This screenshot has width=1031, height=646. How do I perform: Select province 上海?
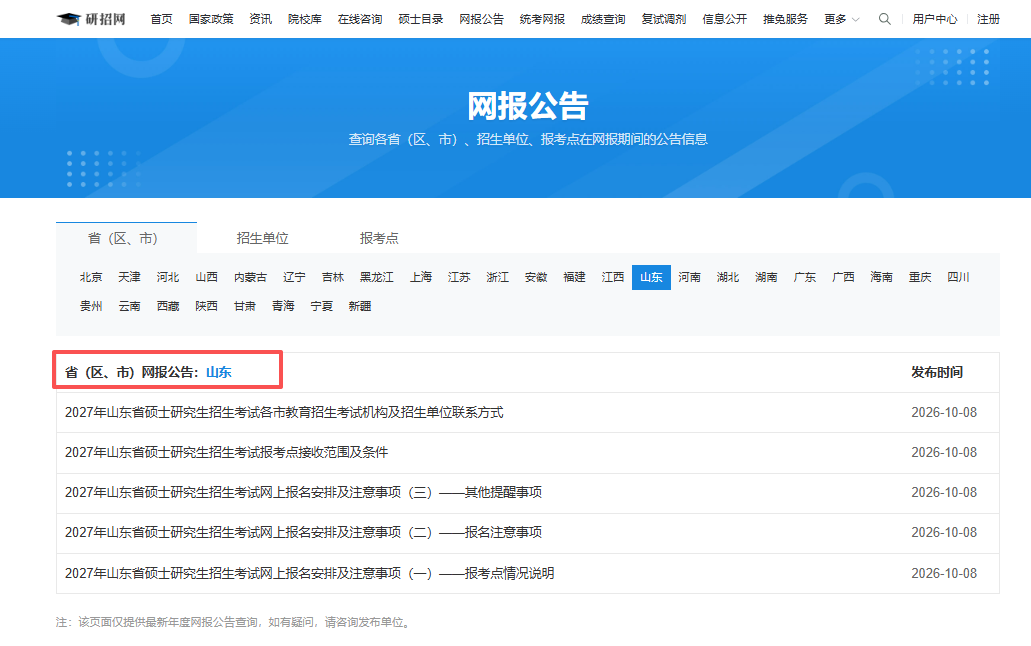(x=421, y=277)
